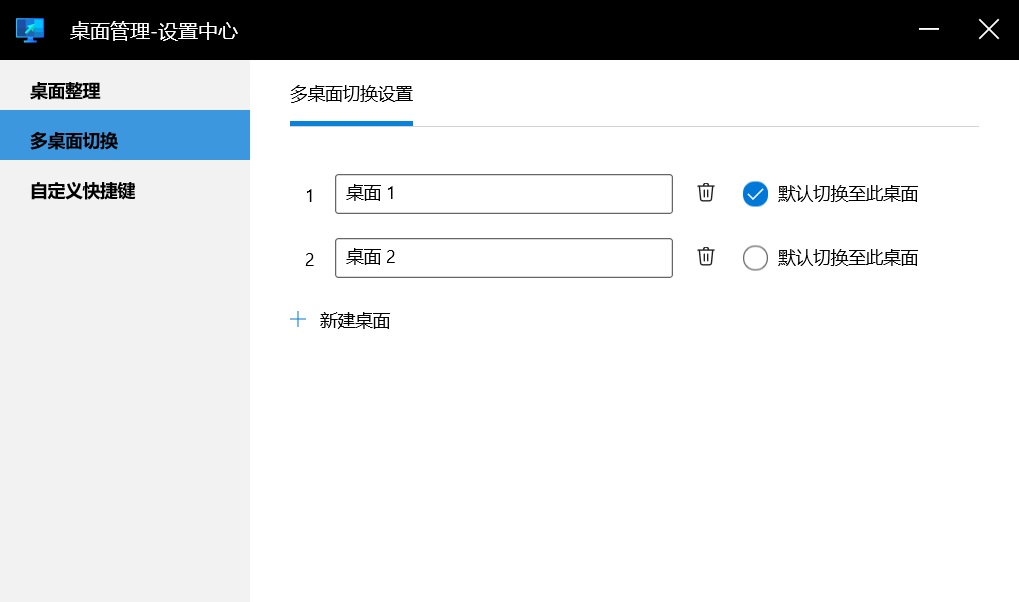Delete 桌面 2 with its trash icon
Screen dimensions: 1019x602
click(706, 257)
